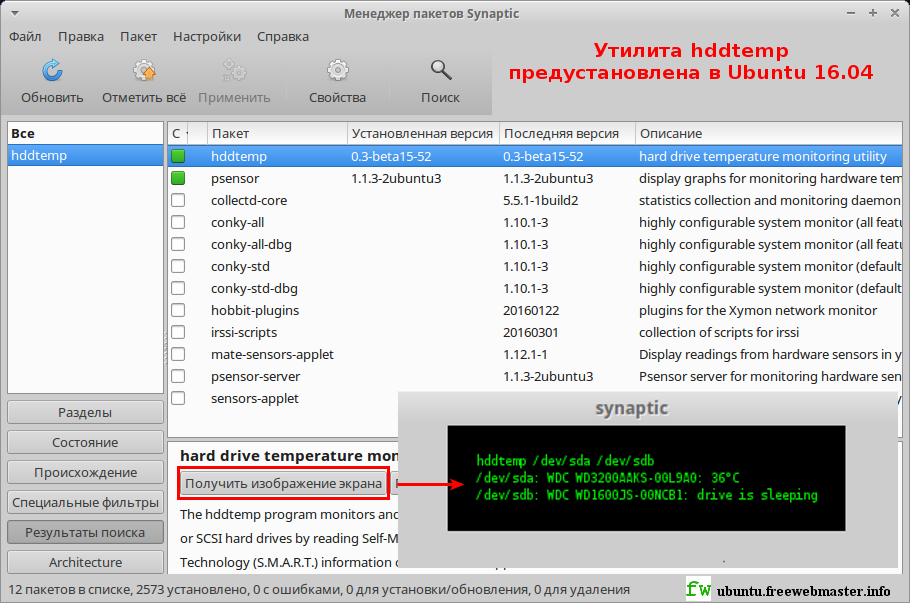The height and width of the screenshot is (603, 910).
Task: Switch to the Разделы filter view
Action: pos(84,411)
